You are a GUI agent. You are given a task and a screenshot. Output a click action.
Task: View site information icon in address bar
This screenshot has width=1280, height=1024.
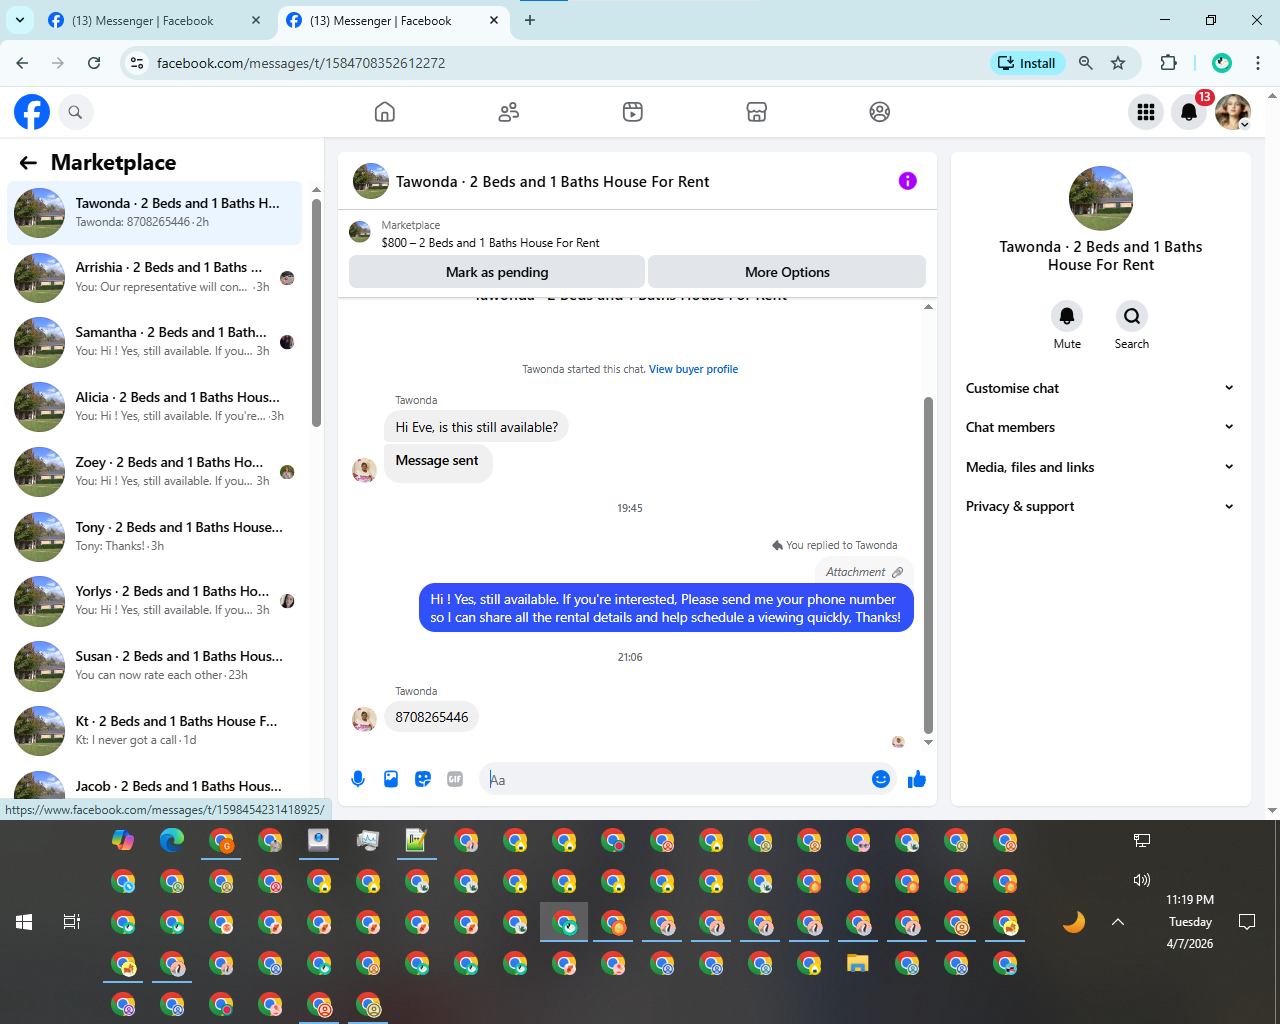(x=138, y=63)
